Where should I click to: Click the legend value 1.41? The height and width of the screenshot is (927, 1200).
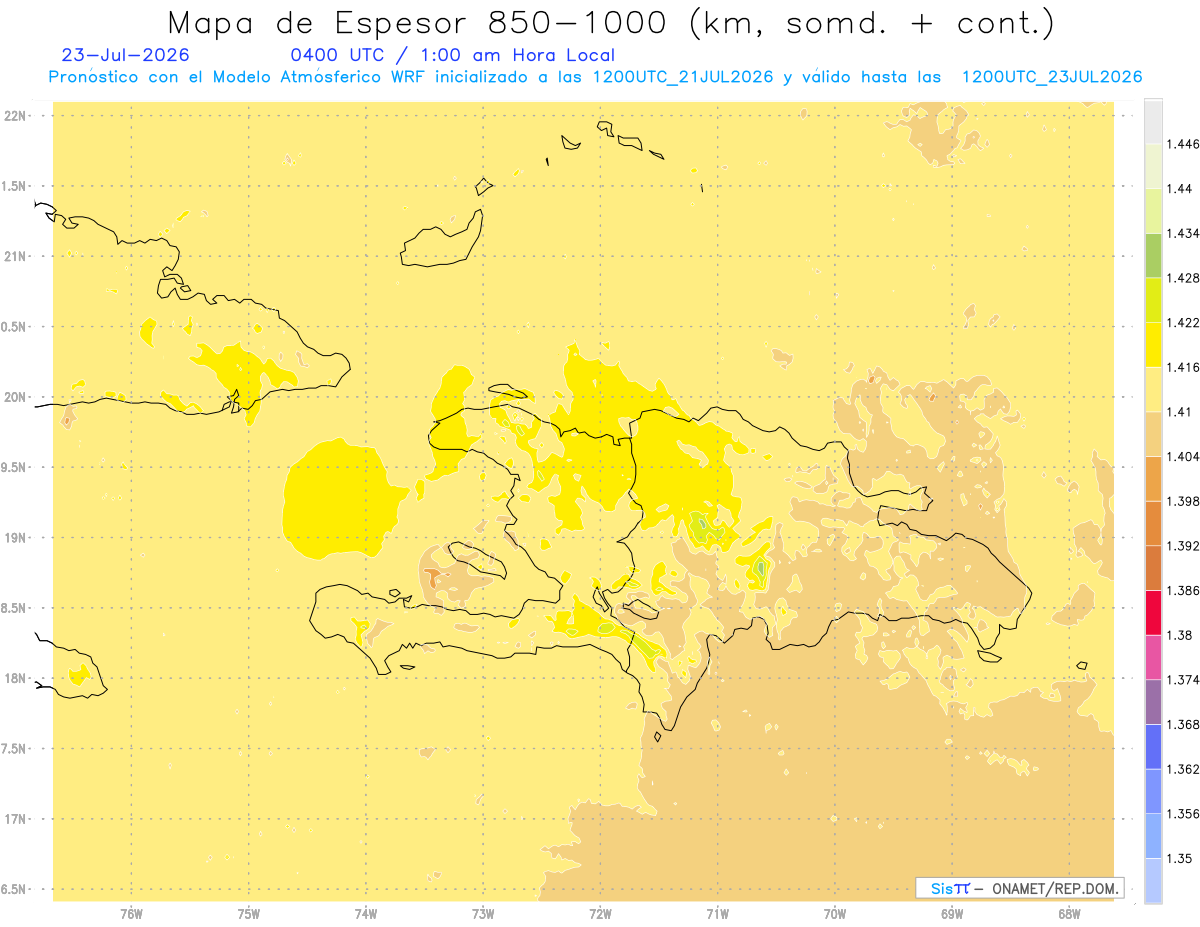tap(1179, 412)
